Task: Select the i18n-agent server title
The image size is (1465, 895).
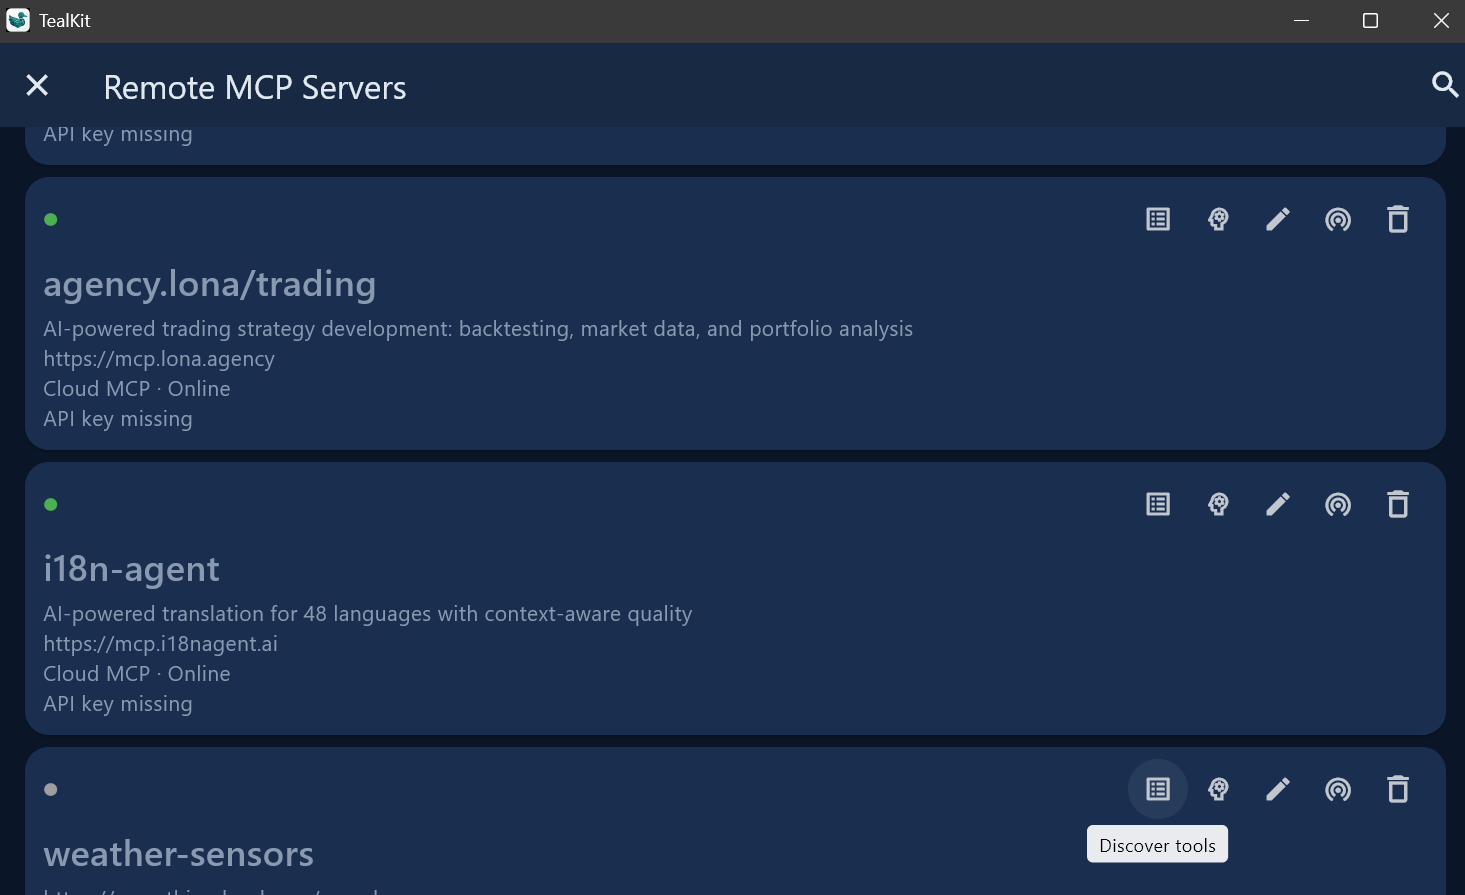Action: pyautogui.click(x=131, y=569)
